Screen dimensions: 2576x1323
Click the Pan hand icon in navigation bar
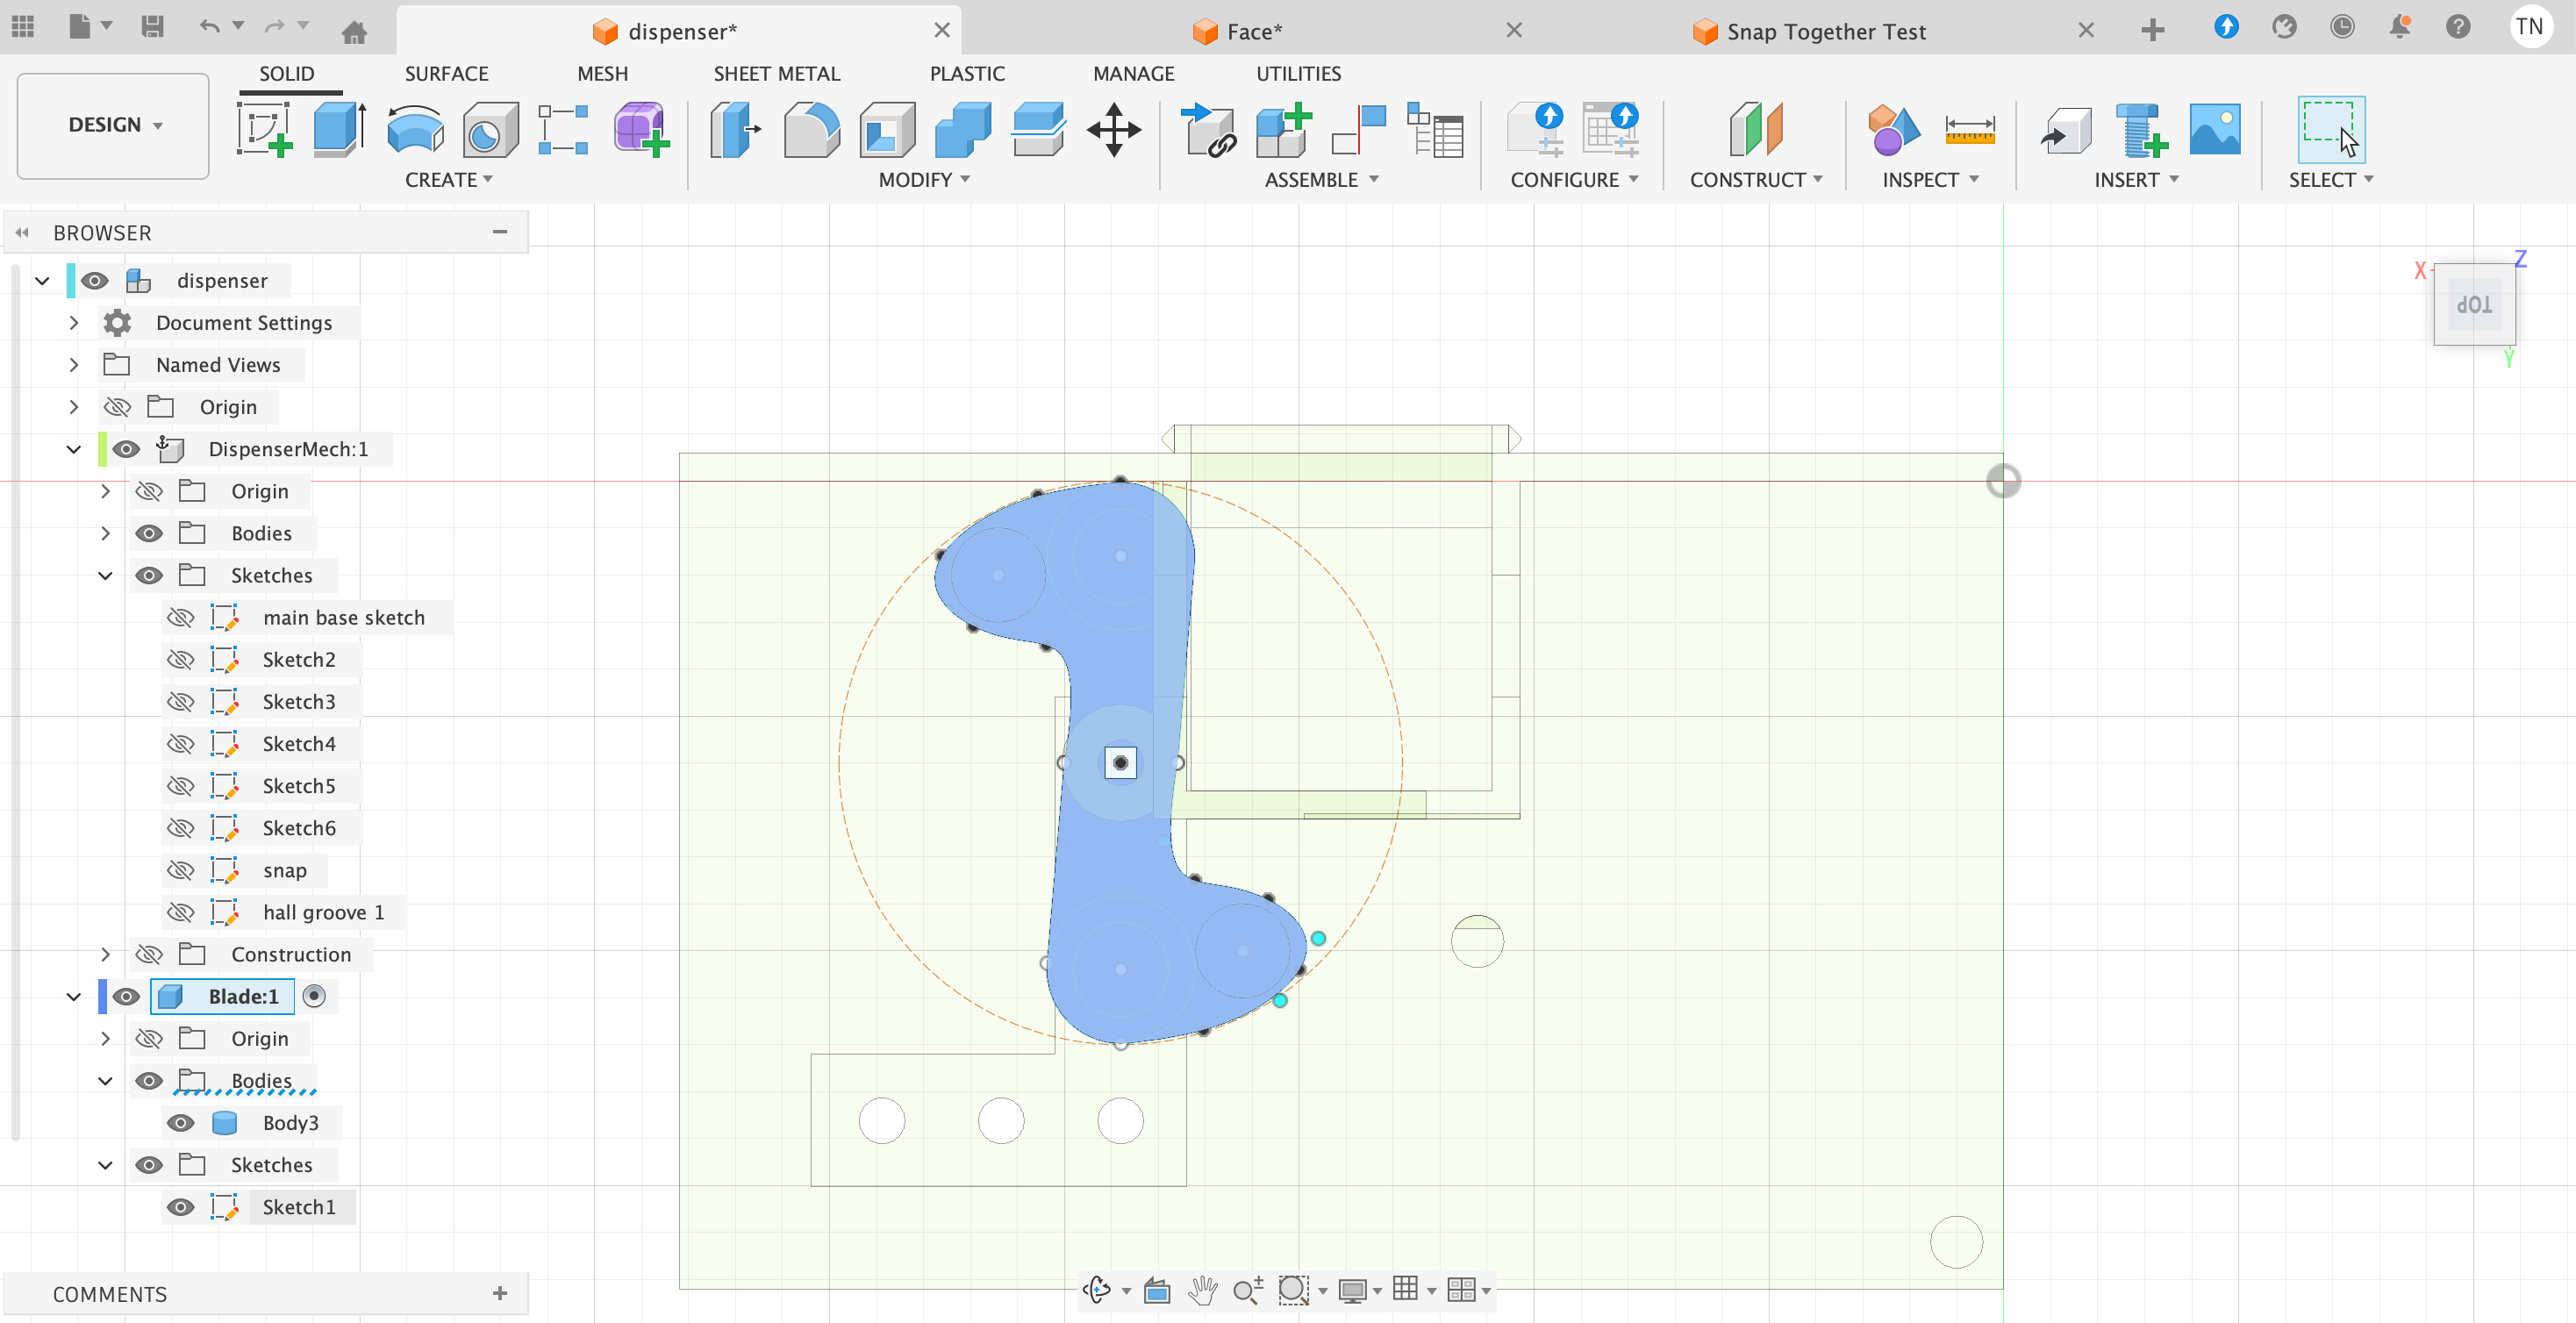click(1202, 1290)
